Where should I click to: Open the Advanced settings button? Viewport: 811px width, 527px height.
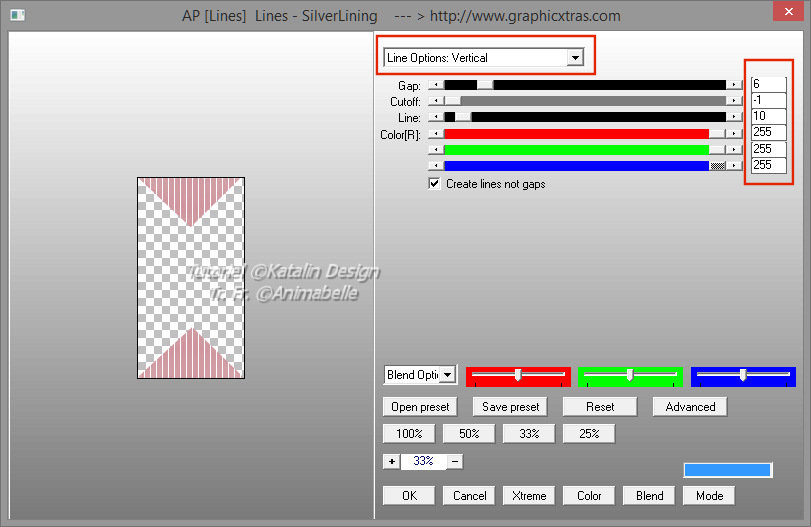pyautogui.click(x=690, y=406)
